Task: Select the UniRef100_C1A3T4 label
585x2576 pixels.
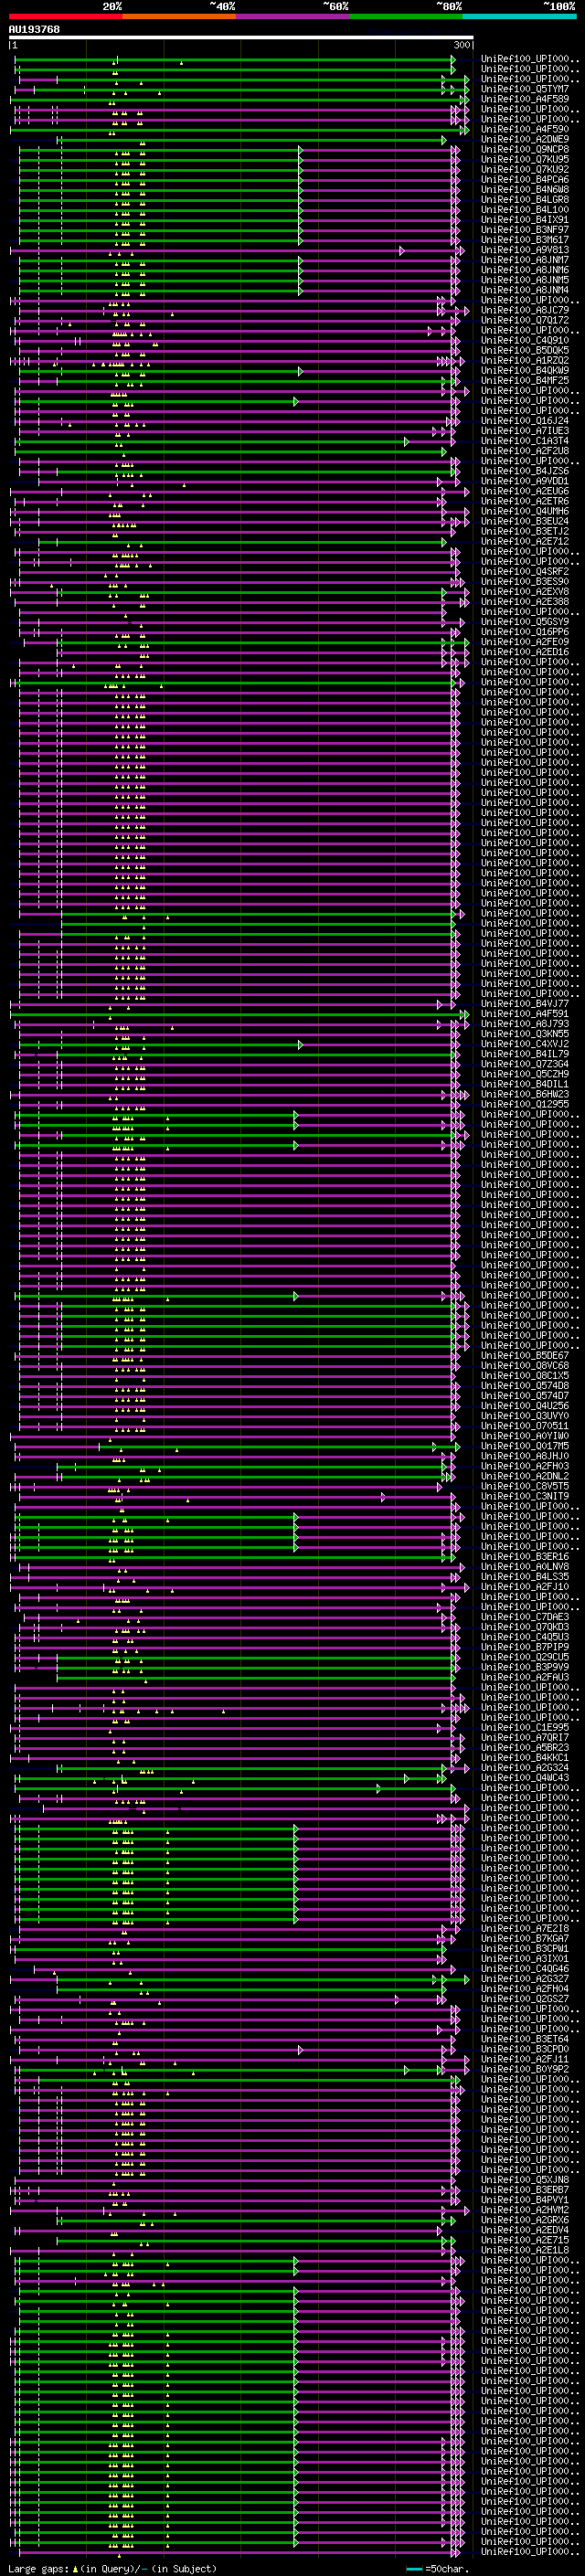Action: click(525, 440)
